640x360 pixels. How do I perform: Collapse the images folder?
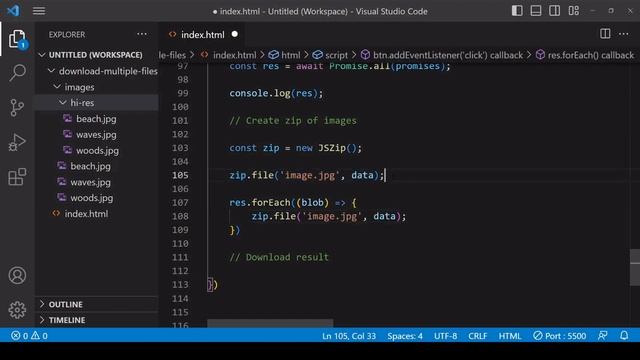pos(97,87)
